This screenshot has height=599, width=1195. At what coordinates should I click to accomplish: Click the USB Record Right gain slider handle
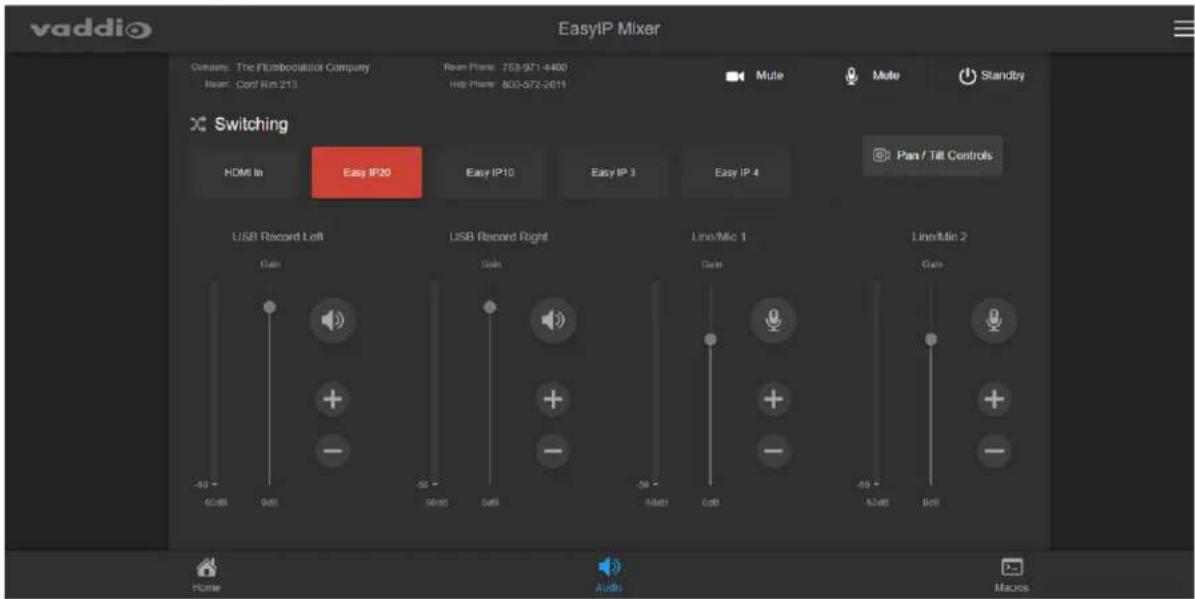490,306
